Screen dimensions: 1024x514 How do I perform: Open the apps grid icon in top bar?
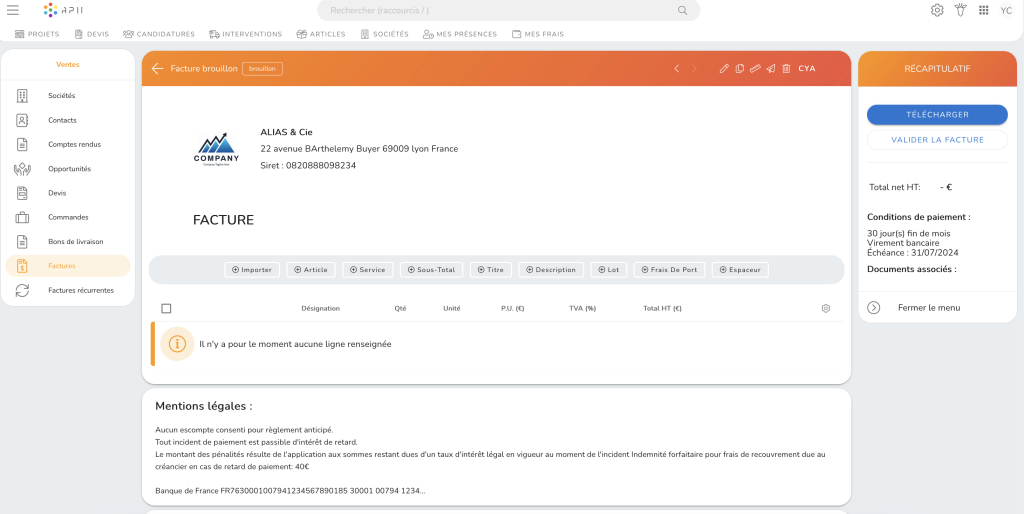pos(983,10)
